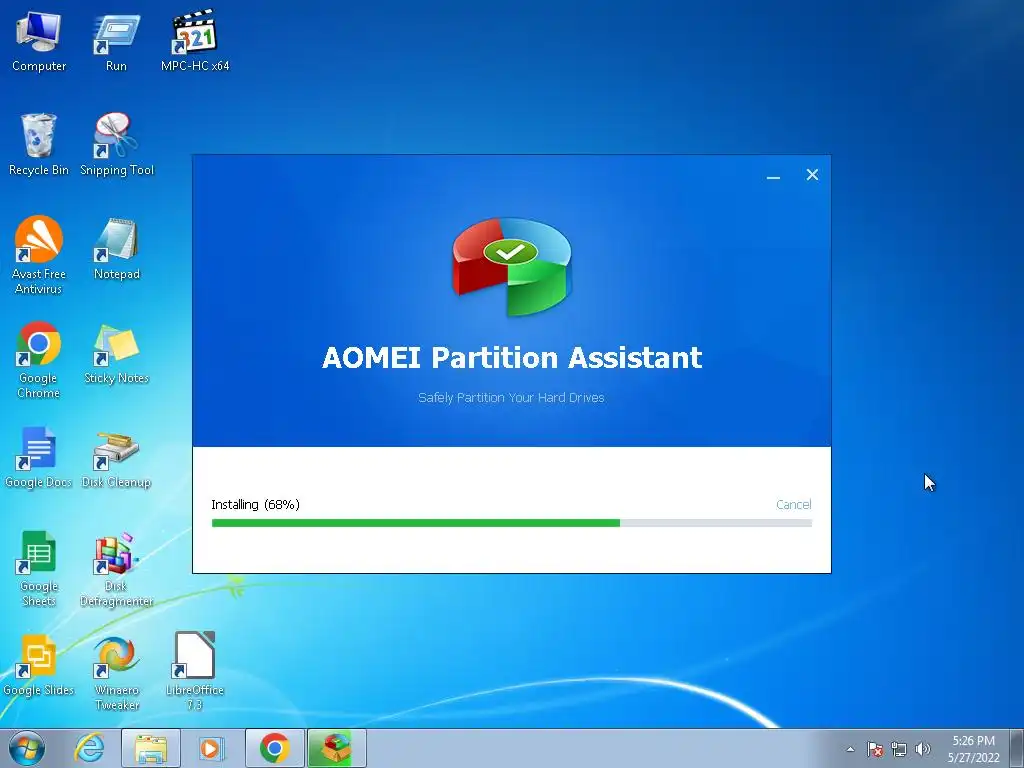Minimize the AOMEI installer window

(773, 175)
